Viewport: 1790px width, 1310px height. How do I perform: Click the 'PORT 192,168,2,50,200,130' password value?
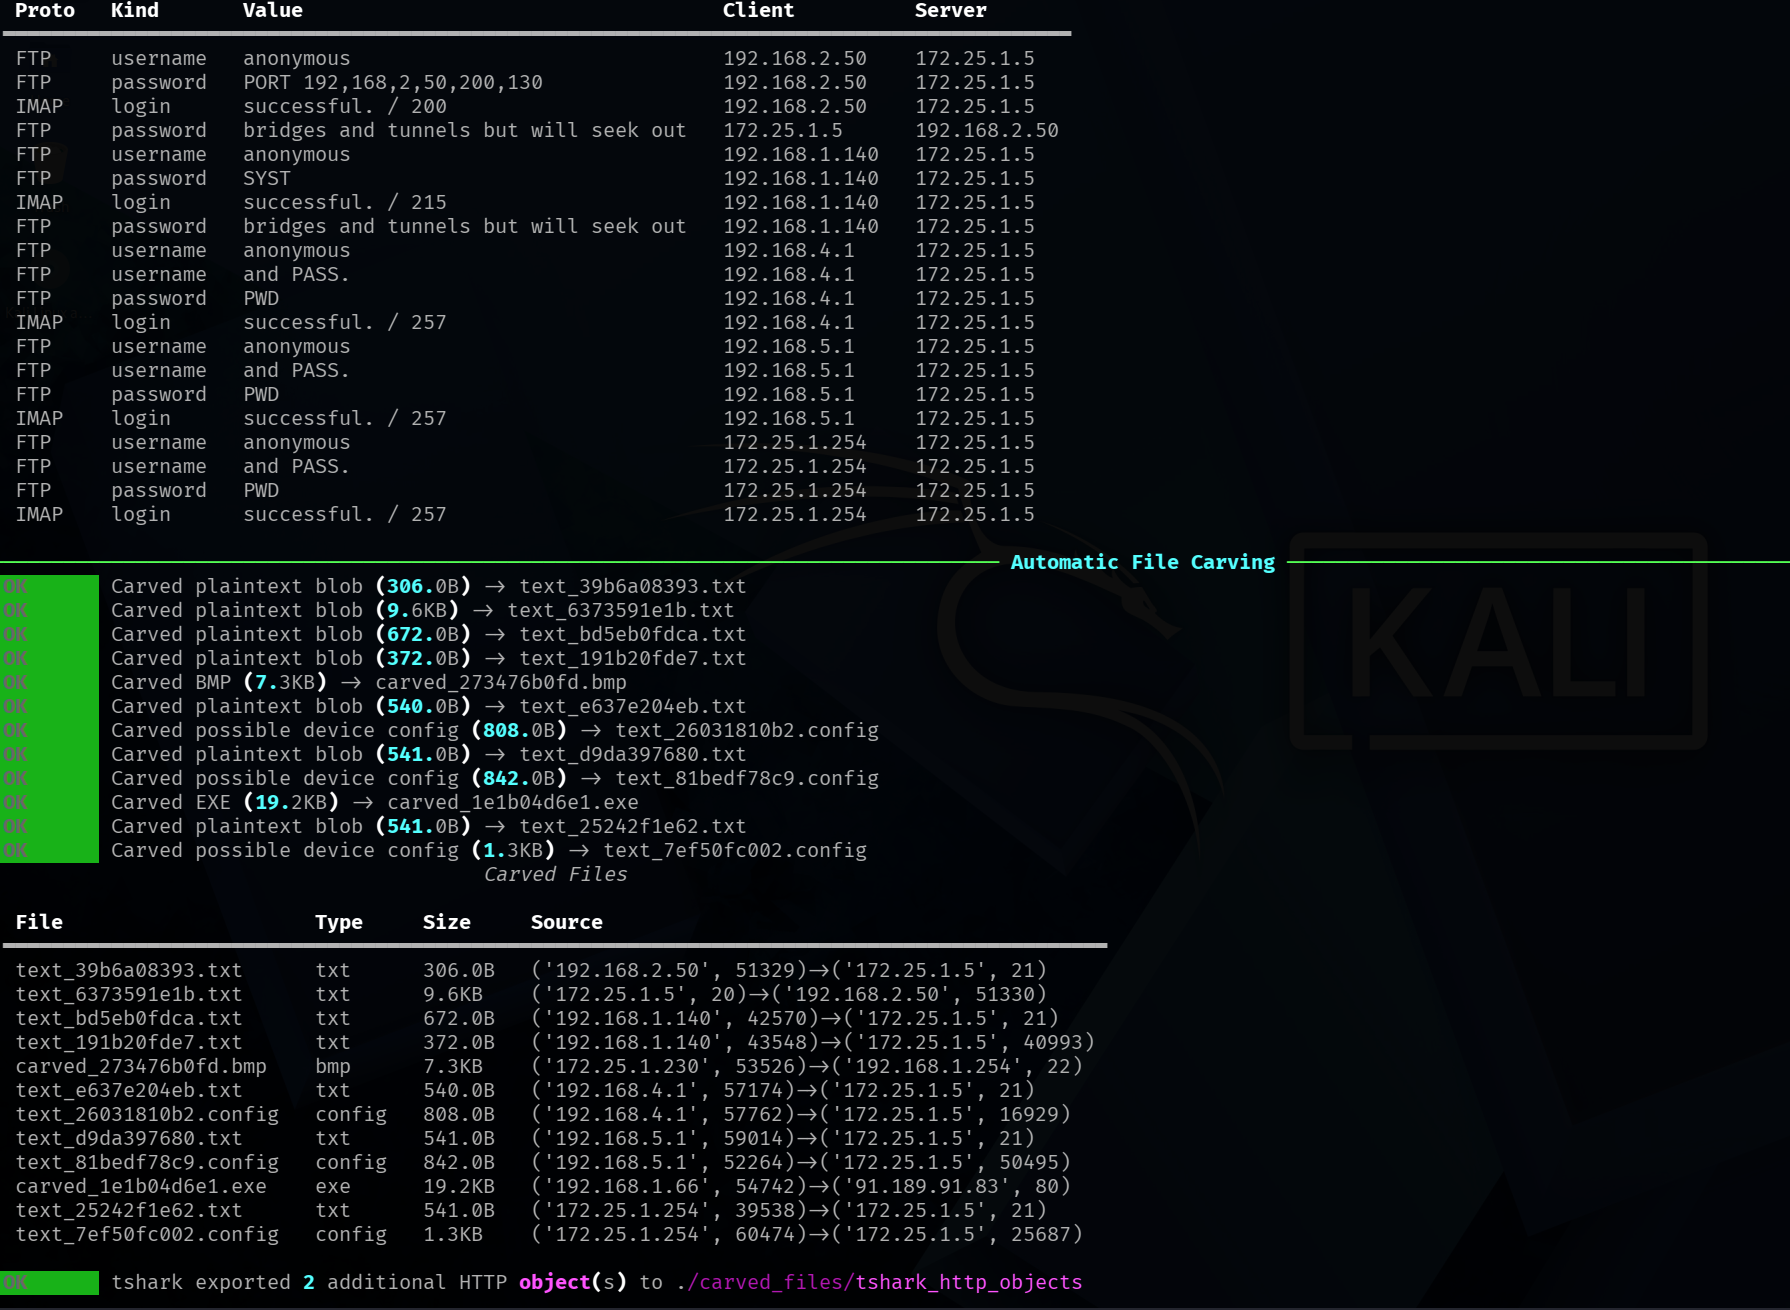pyautogui.click(x=393, y=83)
